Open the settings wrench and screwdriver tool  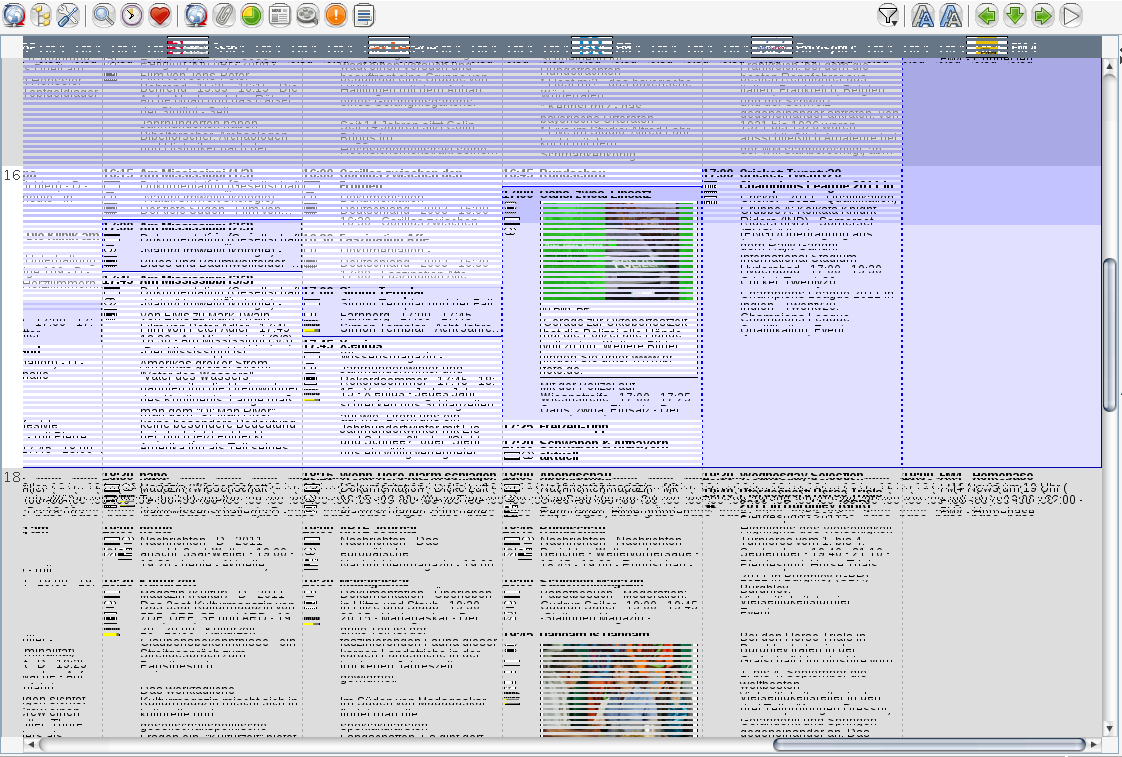point(68,15)
